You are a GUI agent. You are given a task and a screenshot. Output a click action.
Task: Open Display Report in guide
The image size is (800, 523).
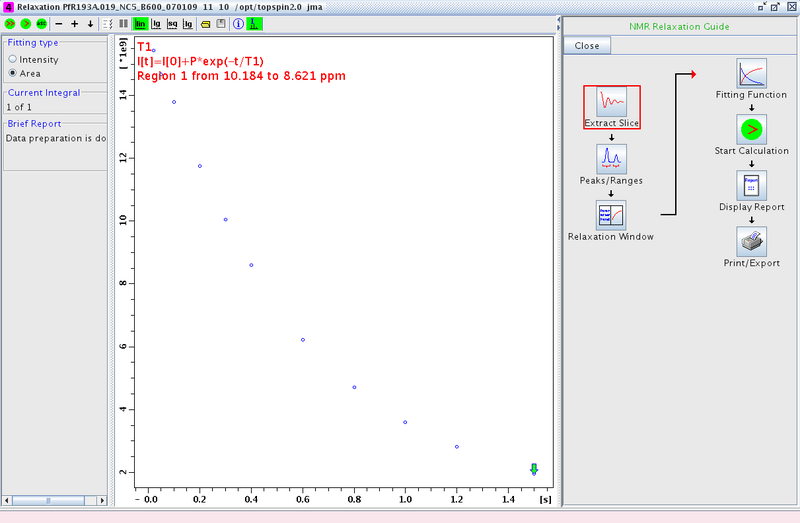pyautogui.click(x=751, y=185)
